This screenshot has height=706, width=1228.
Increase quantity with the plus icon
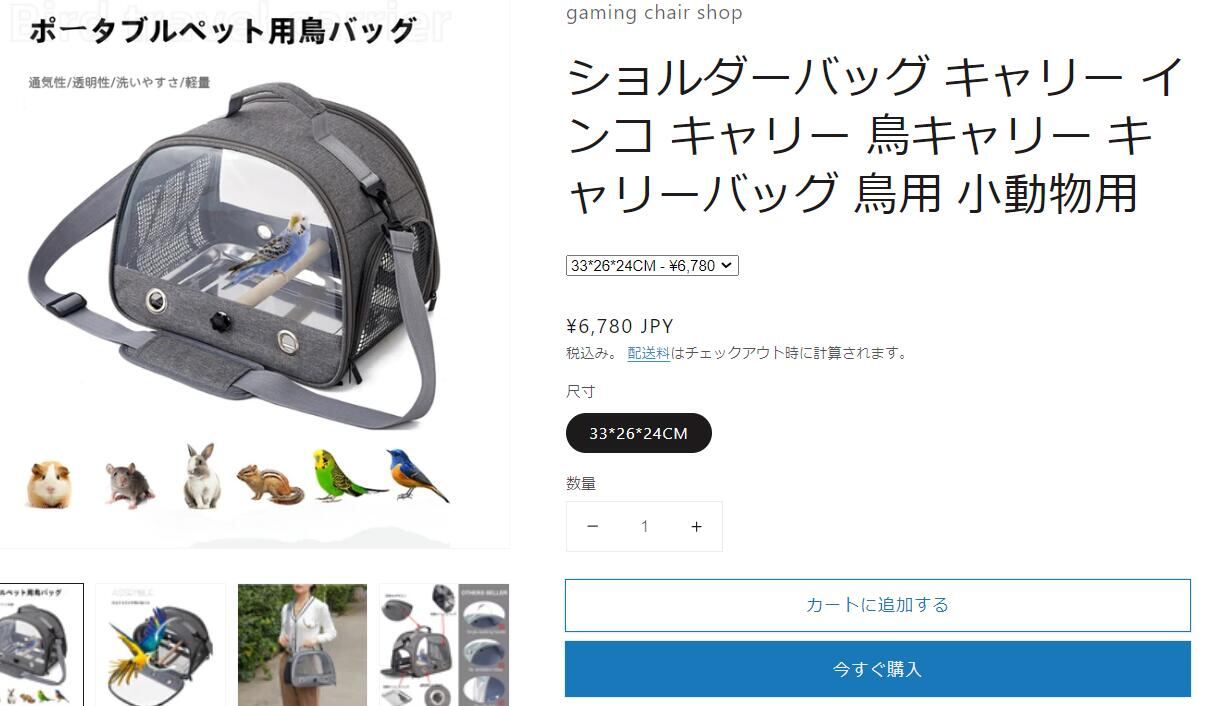coord(696,526)
